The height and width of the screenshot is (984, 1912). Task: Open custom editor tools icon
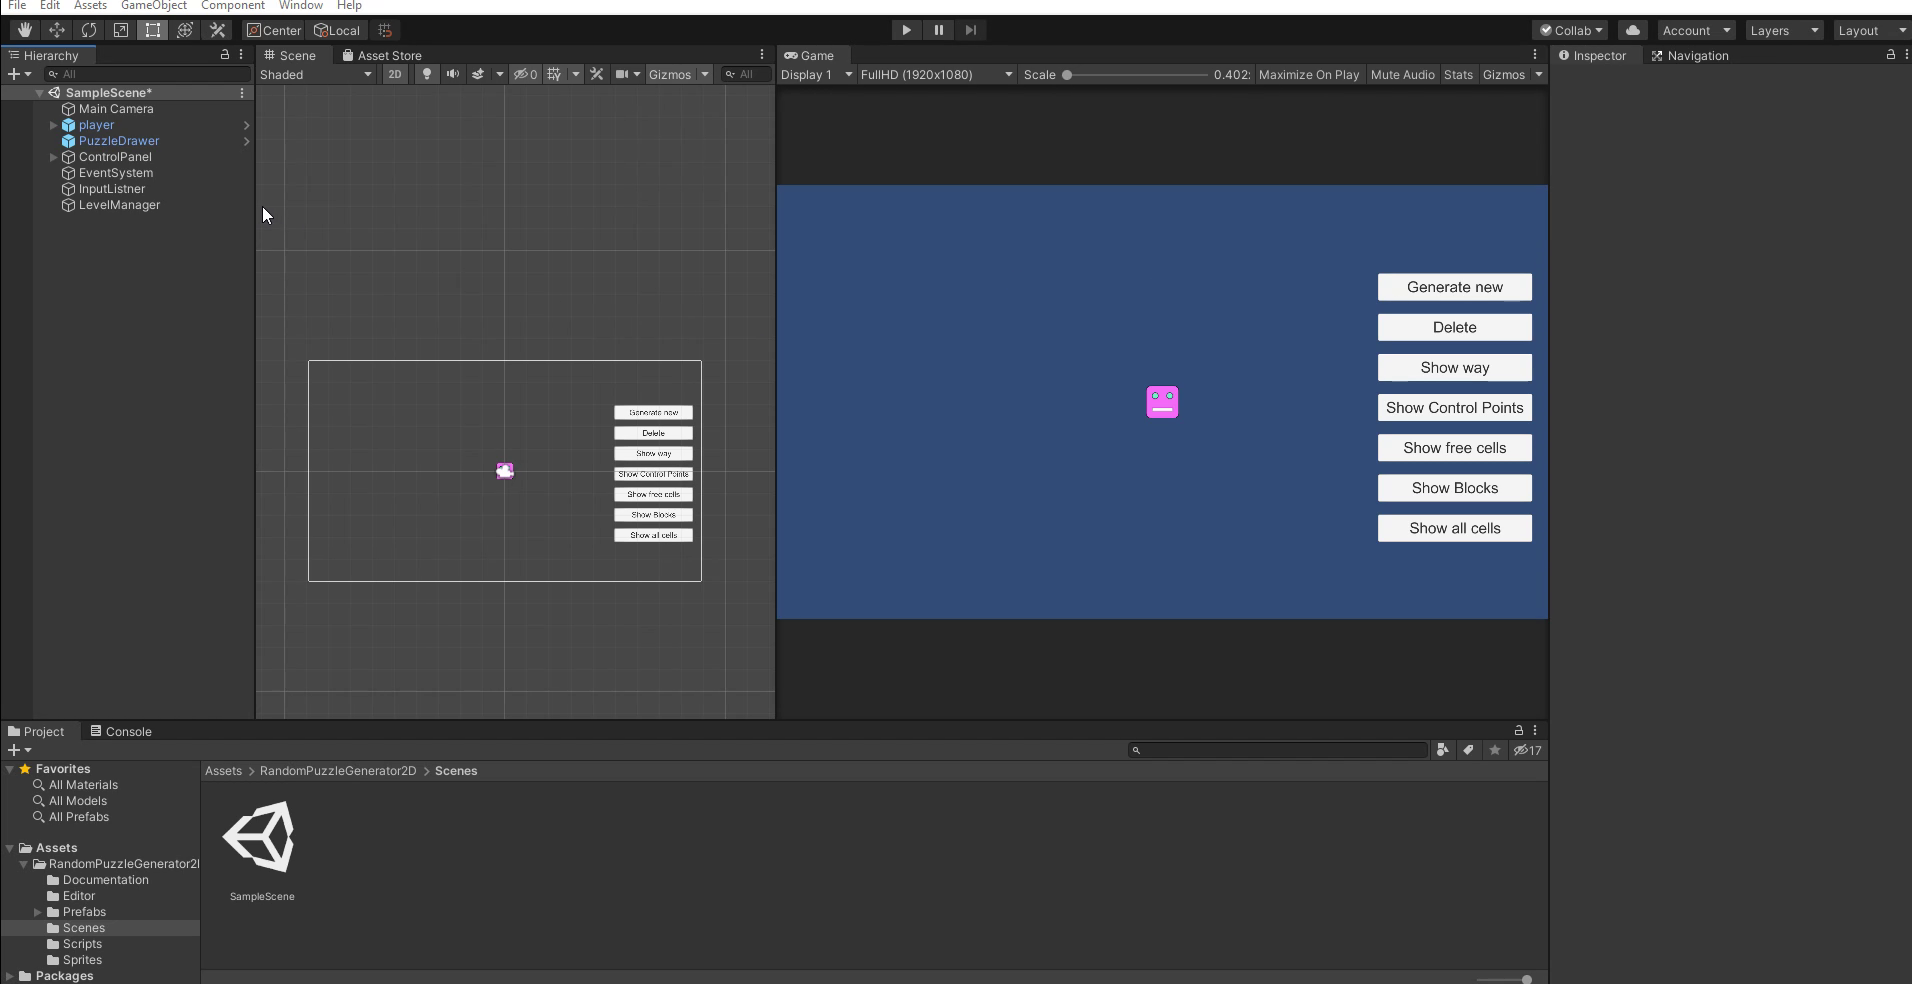pos(217,30)
